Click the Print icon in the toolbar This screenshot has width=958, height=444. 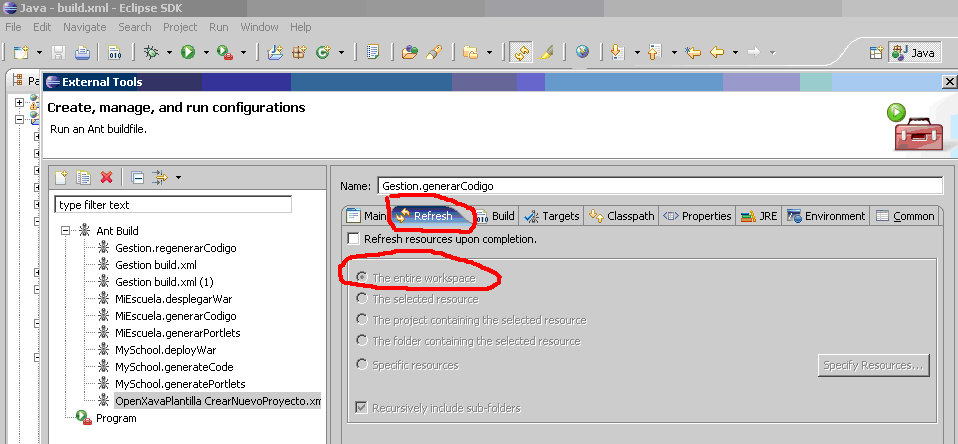[82, 53]
